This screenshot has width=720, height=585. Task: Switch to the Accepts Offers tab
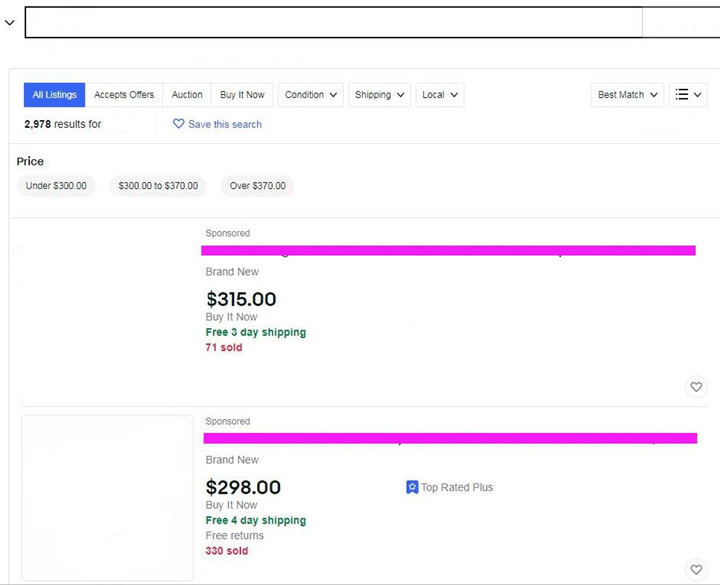124,95
